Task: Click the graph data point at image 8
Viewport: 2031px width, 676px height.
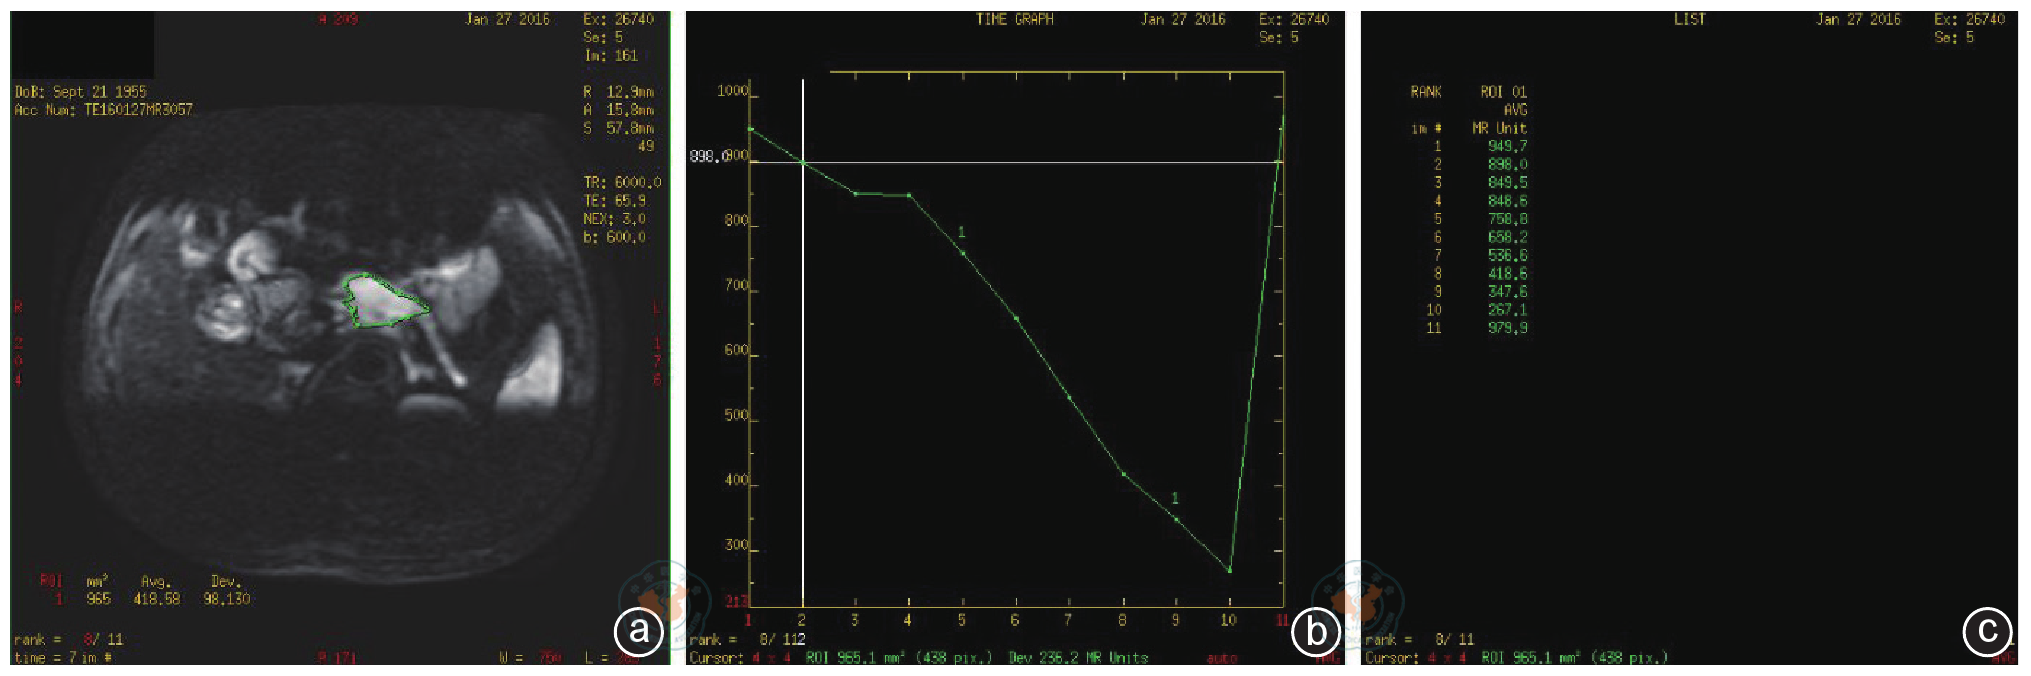Action: click(1123, 474)
